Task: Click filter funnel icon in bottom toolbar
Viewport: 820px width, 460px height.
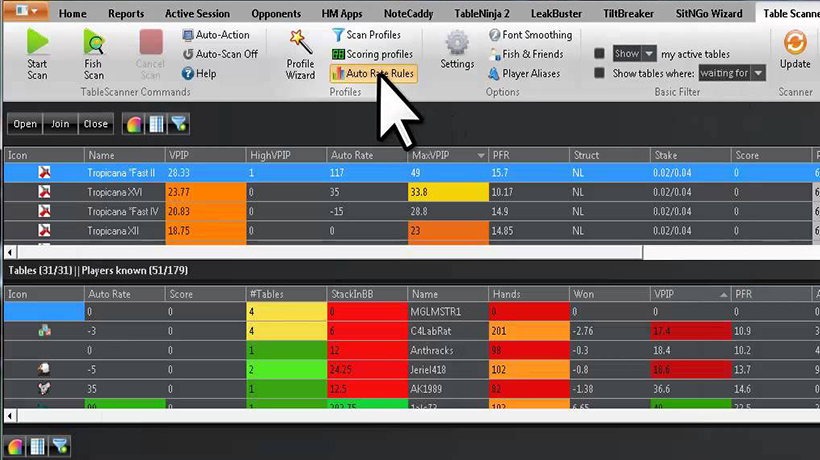Action: [x=60, y=446]
